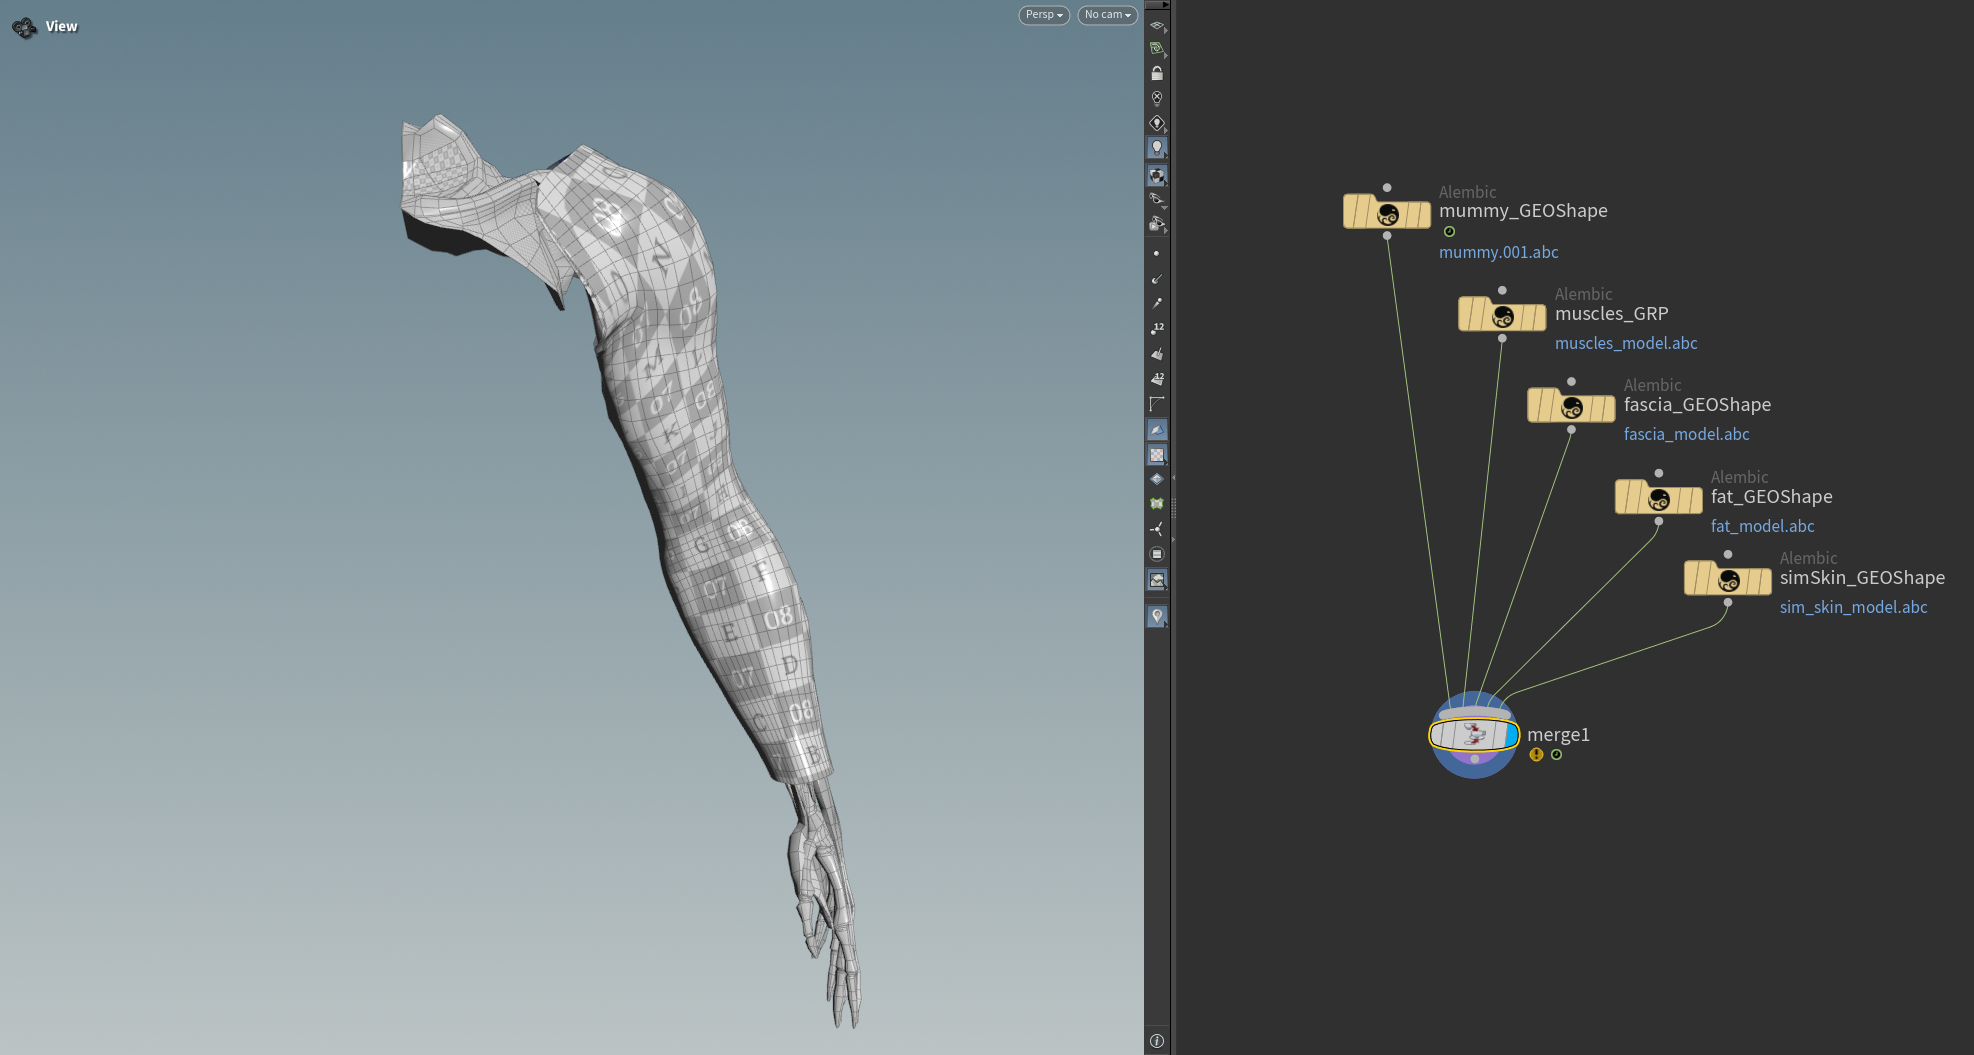1974x1055 pixels.
Task: Select the visualizers eyeglasses icon
Action: (1157, 199)
